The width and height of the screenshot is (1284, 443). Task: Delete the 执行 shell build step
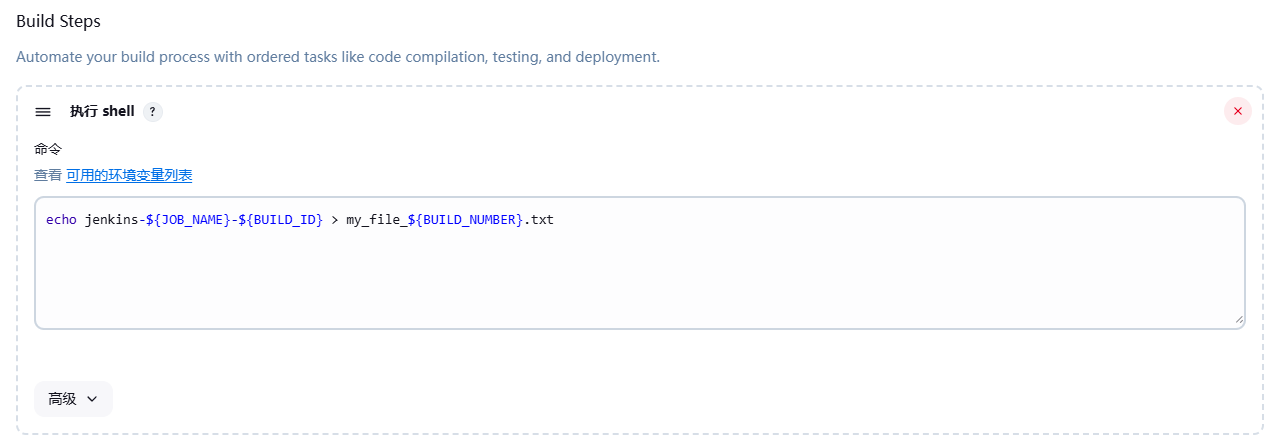[1237, 111]
